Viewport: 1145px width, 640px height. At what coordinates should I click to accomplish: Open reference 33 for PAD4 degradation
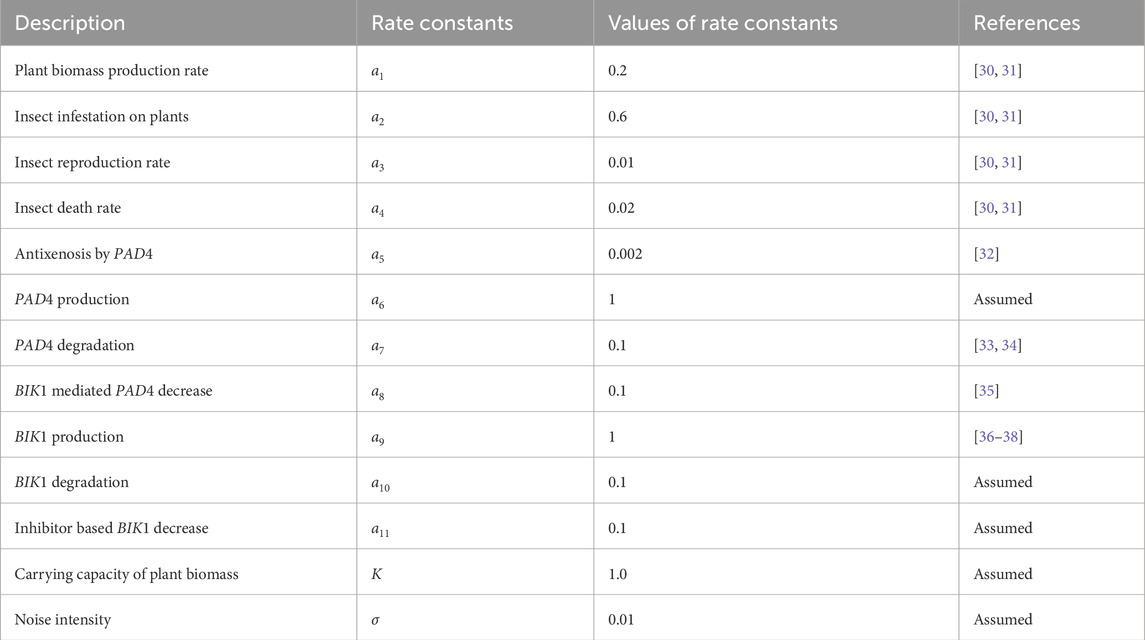[x=986, y=345]
